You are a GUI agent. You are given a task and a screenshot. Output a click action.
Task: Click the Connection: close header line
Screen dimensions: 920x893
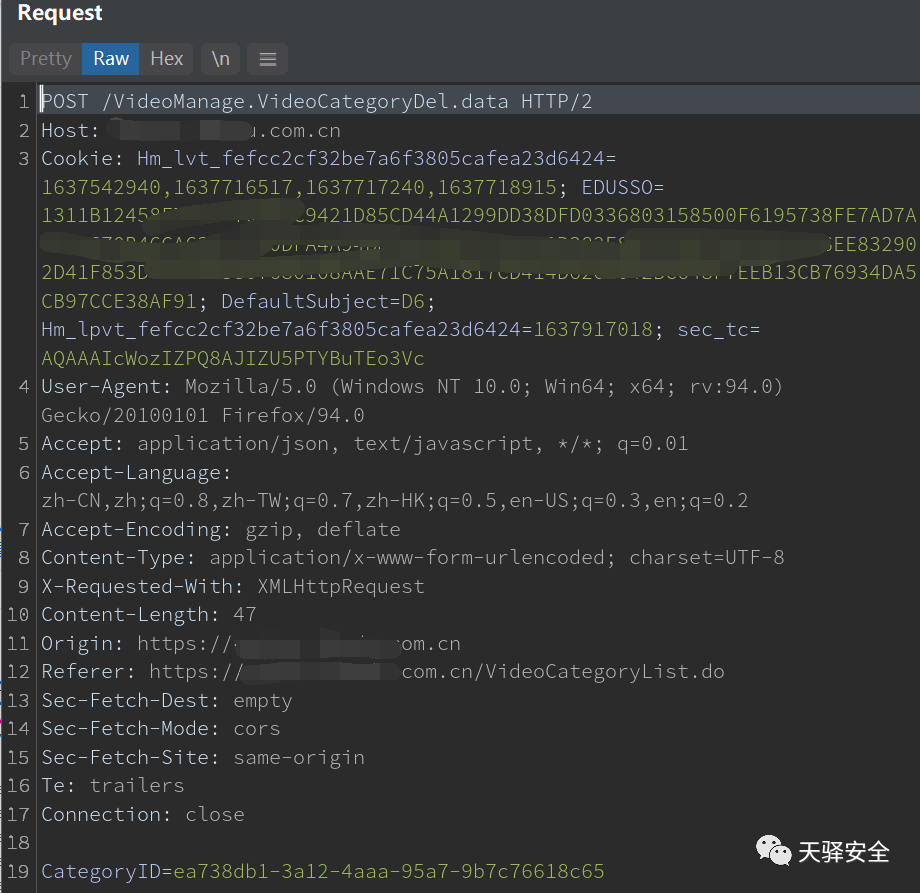(142, 814)
